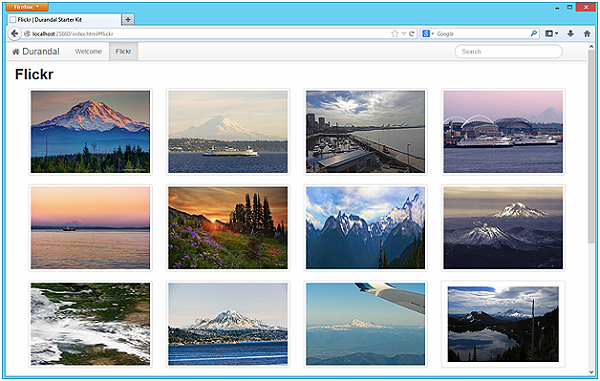Open a new tab with plus button
This screenshot has width=600, height=381.
pyautogui.click(x=128, y=20)
